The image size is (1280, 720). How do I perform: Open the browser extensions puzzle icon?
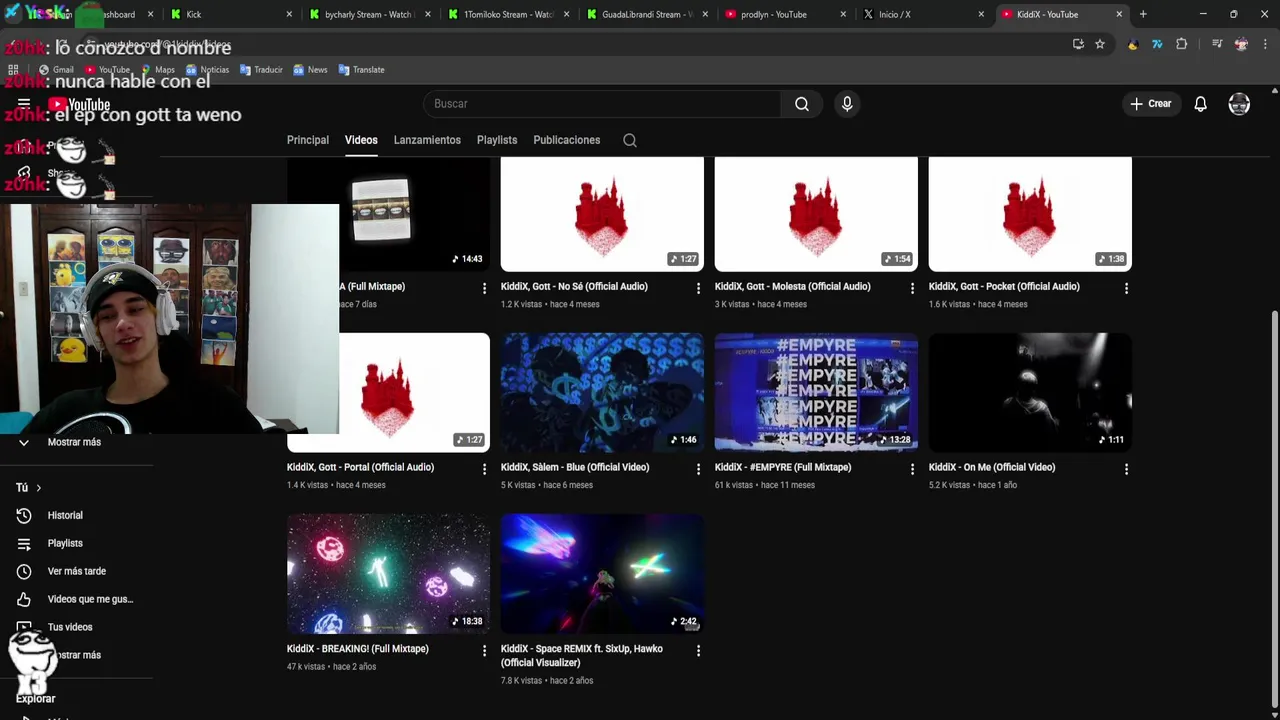click(x=1181, y=44)
